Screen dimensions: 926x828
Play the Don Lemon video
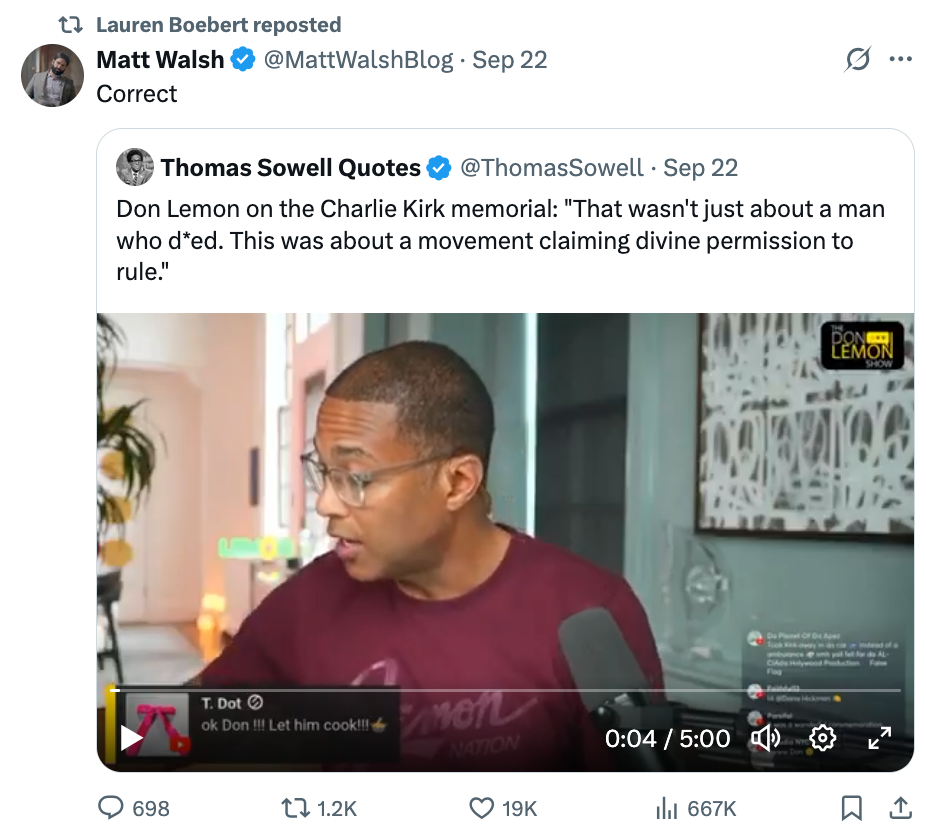point(132,738)
